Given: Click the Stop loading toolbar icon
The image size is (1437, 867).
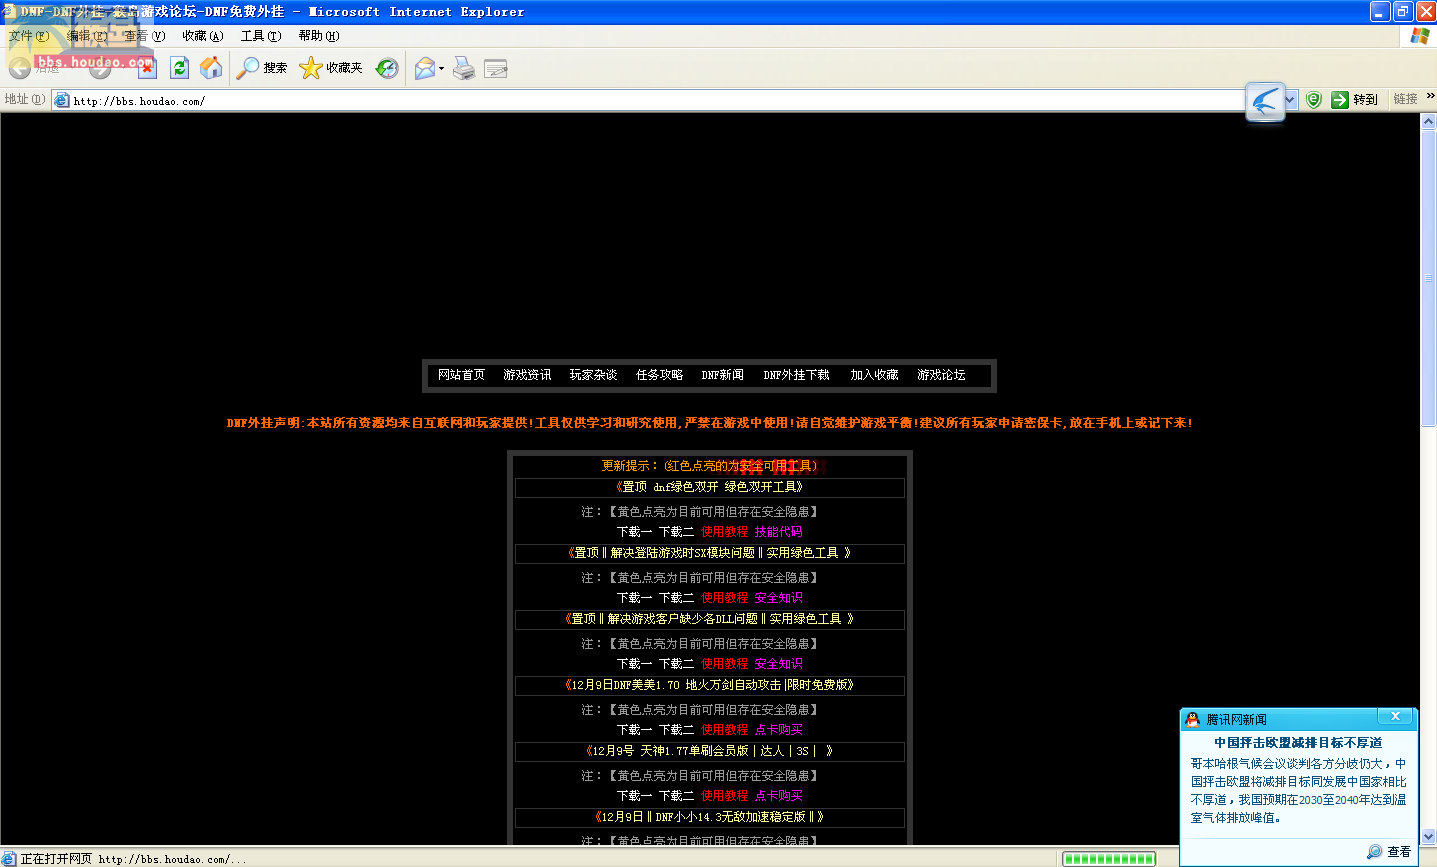Looking at the screenshot, I should click(x=148, y=68).
